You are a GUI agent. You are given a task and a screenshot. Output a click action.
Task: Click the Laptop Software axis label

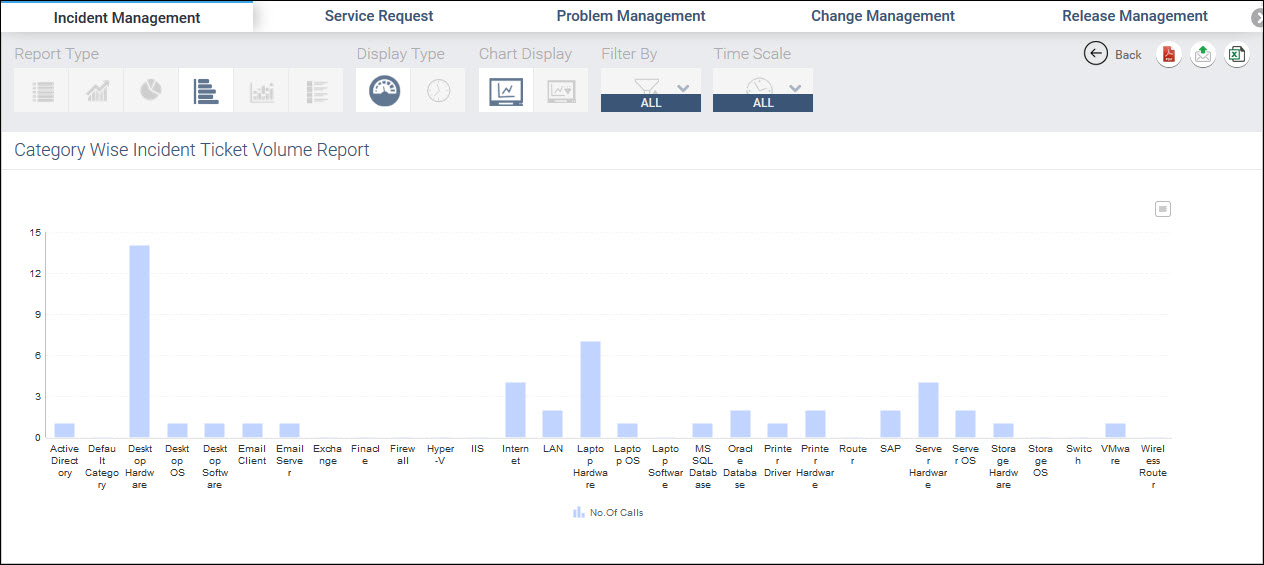point(665,467)
